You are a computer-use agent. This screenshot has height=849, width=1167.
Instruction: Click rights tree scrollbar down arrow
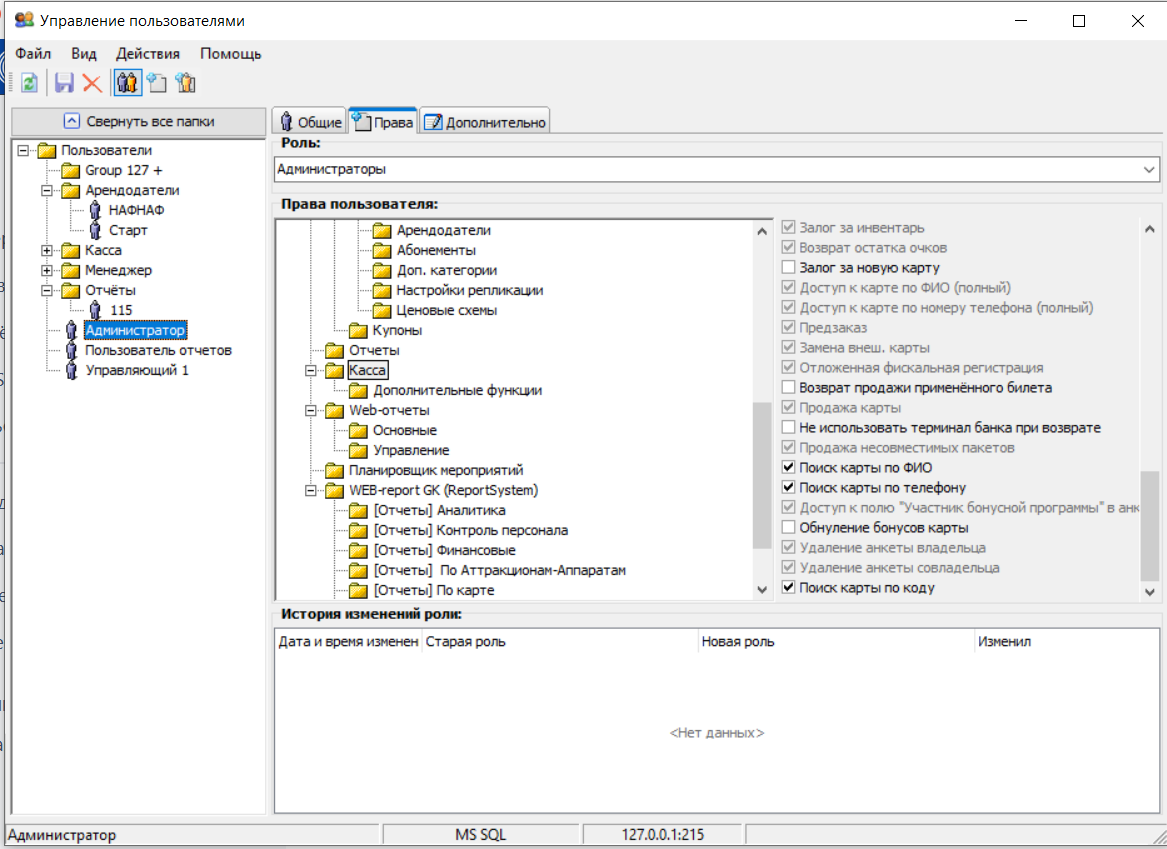click(762, 589)
